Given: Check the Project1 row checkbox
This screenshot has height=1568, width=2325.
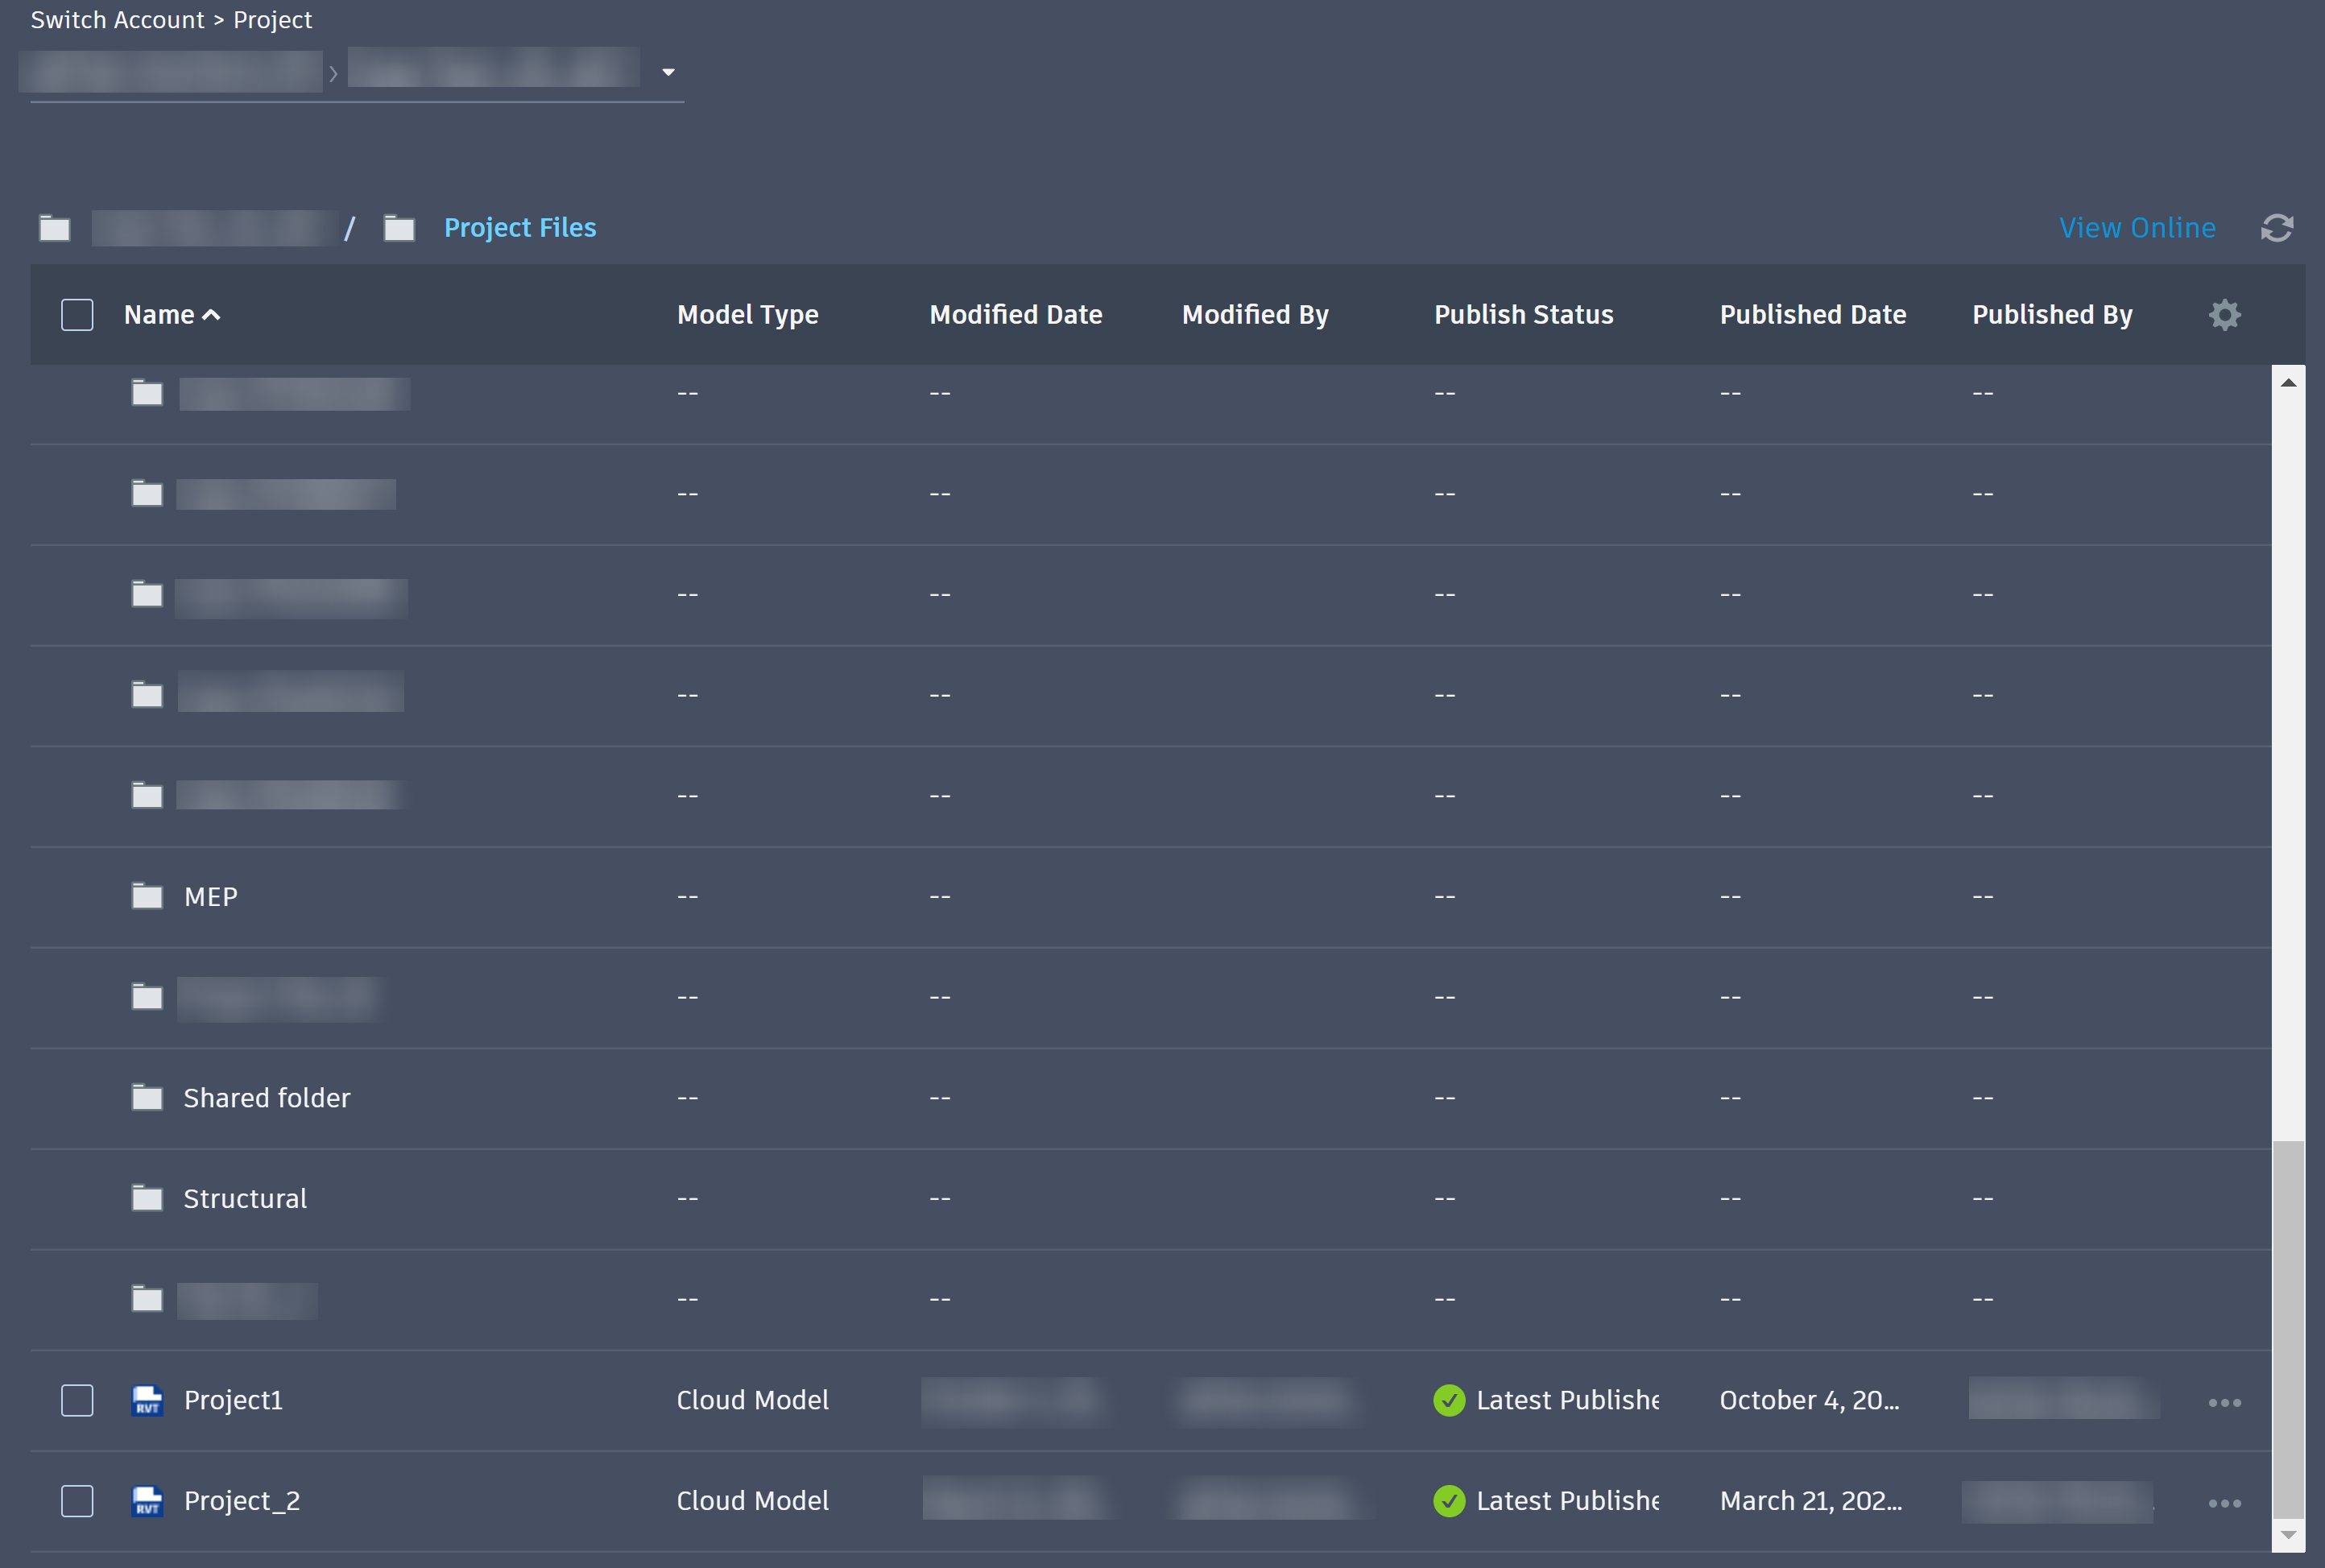Looking at the screenshot, I should tap(77, 1400).
